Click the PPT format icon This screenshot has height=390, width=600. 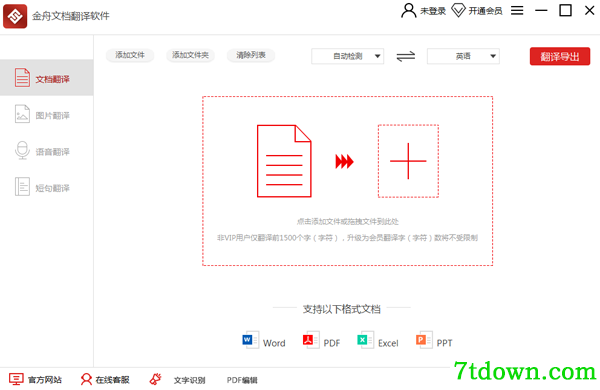tap(424, 340)
